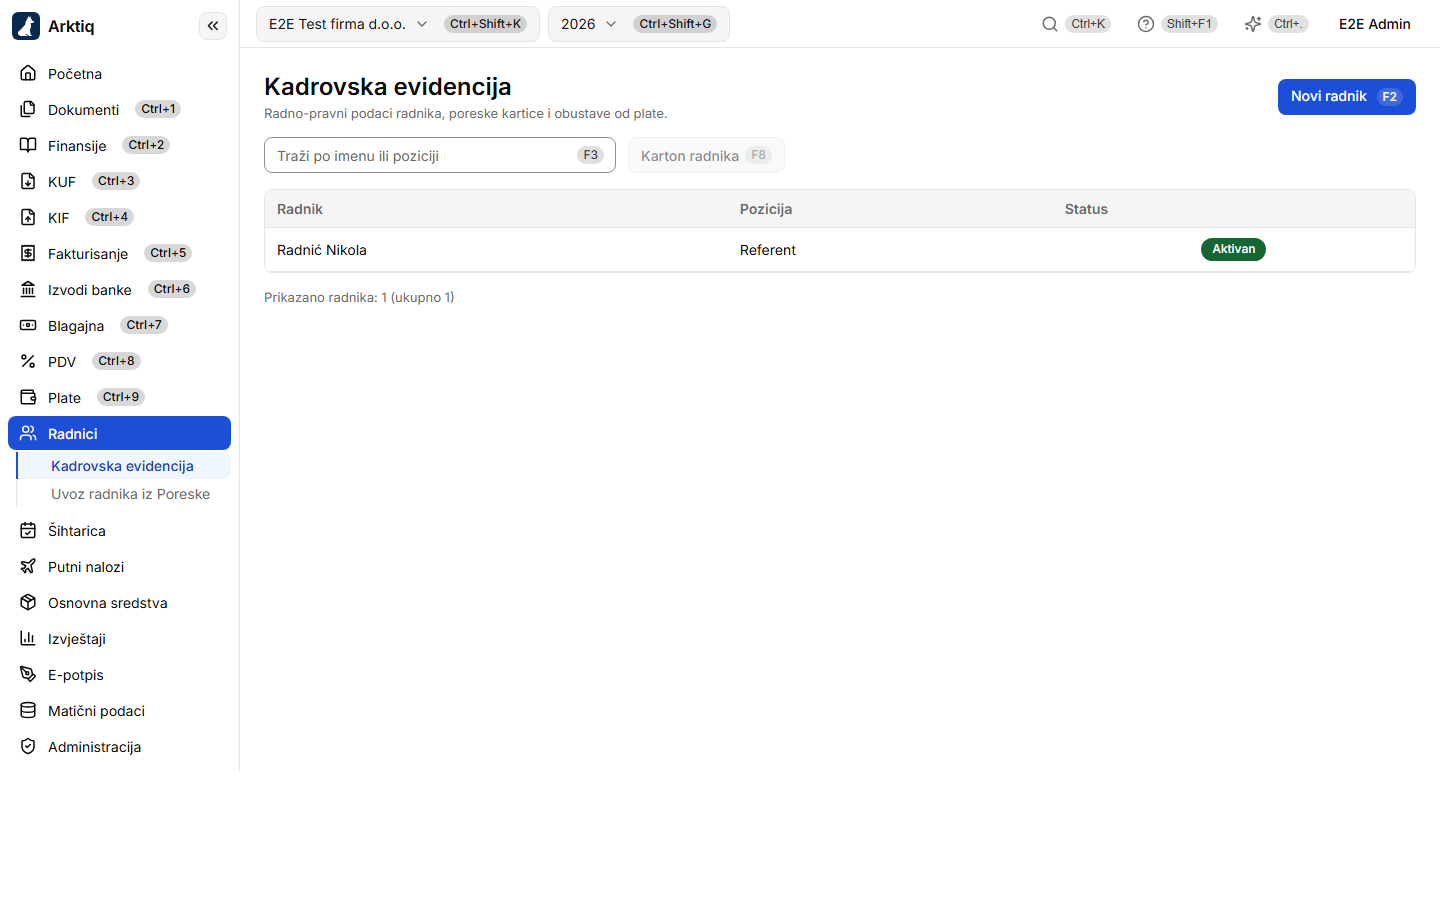The width and height of the screenshot is (1440, 900).
Task: Open search with the magnifier icon
Action: [1050, 24]
